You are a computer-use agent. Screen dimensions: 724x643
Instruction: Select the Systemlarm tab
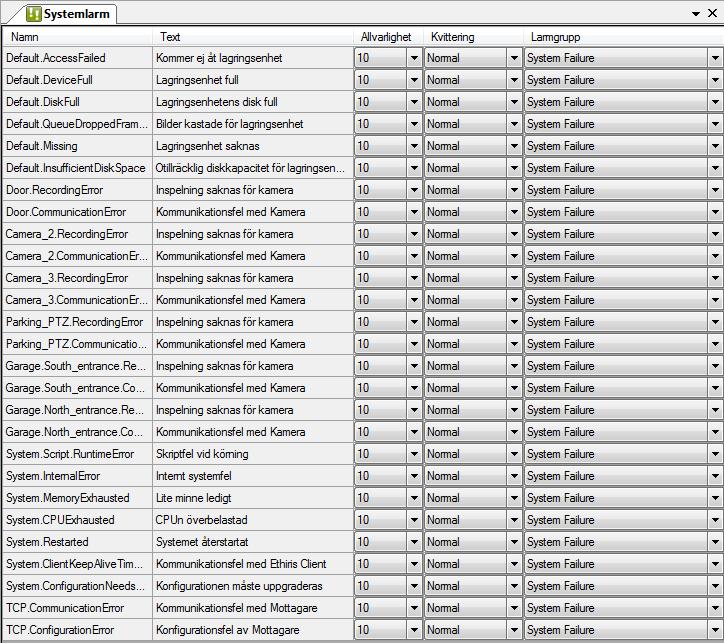68,14
